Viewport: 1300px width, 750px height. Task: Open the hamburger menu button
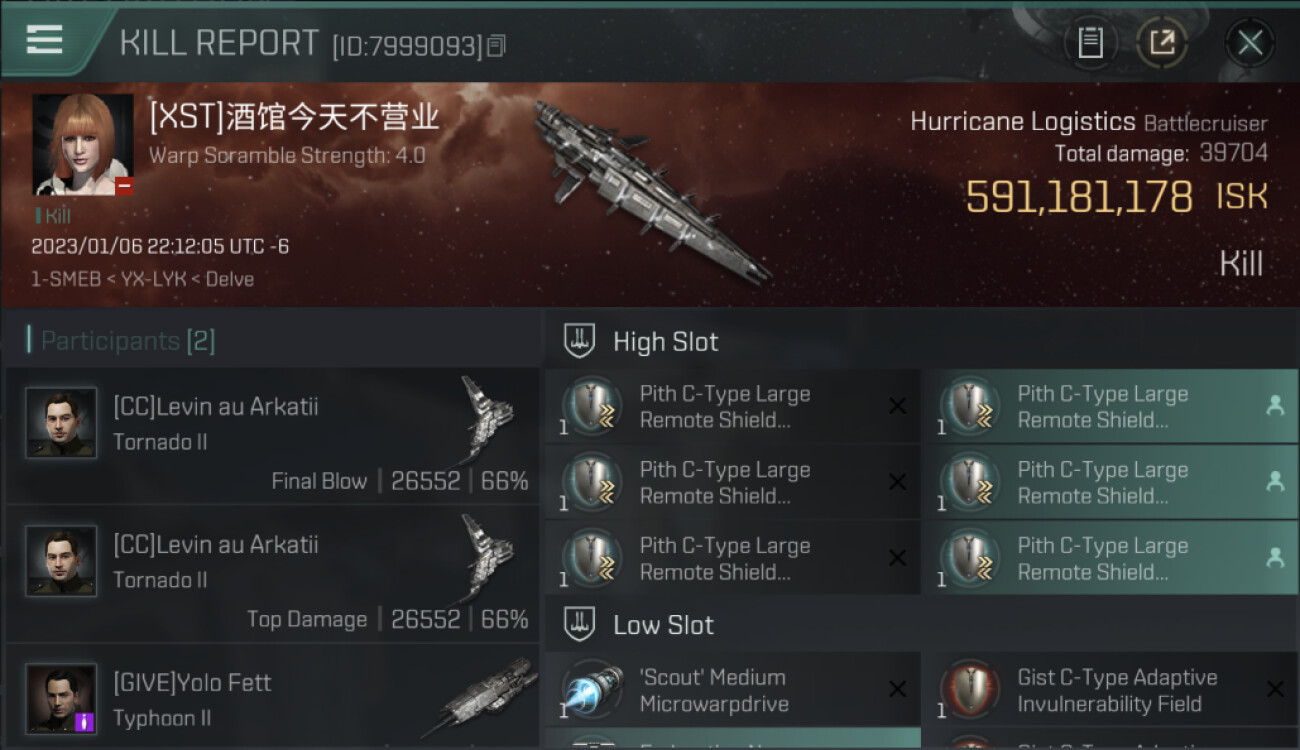coord(44,40)
